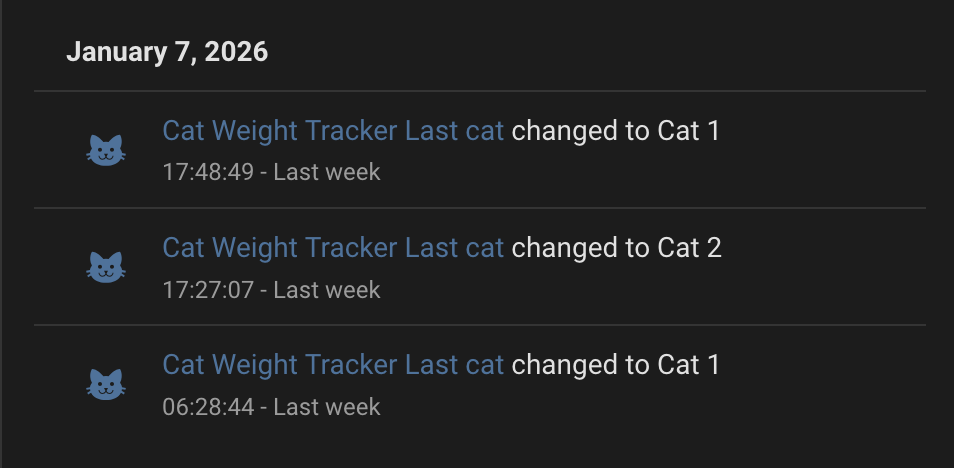Click the divider line under the date header
Image resolution: width=954 pixels, height=468 pixels.
480,91
